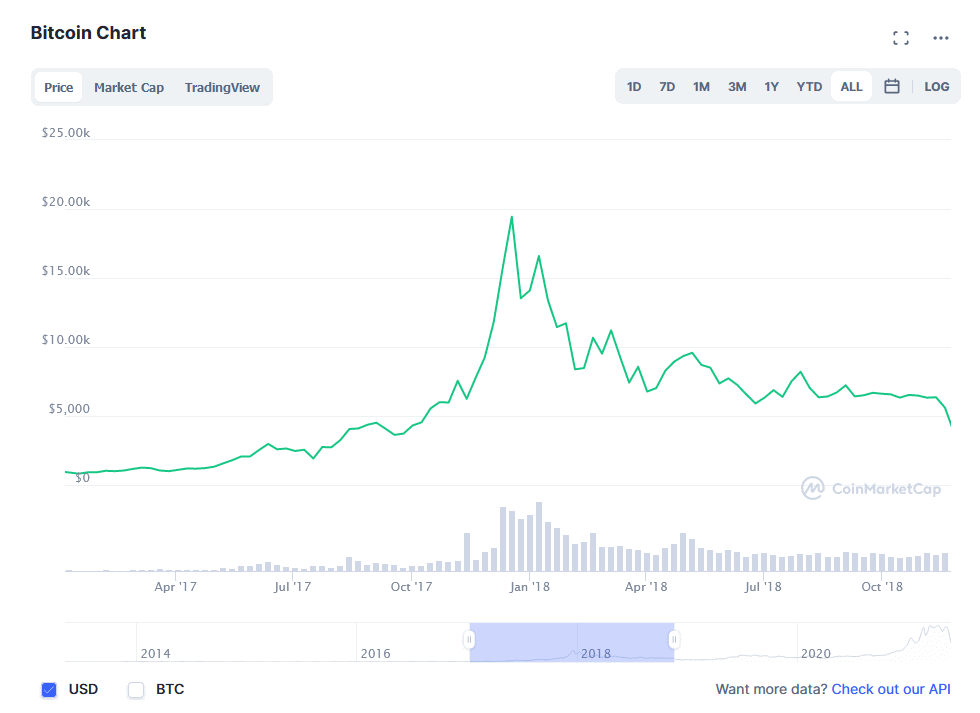Click the 2016 marker in navigator
Viewport: 980px width, 713px height.
pos(376,654)
